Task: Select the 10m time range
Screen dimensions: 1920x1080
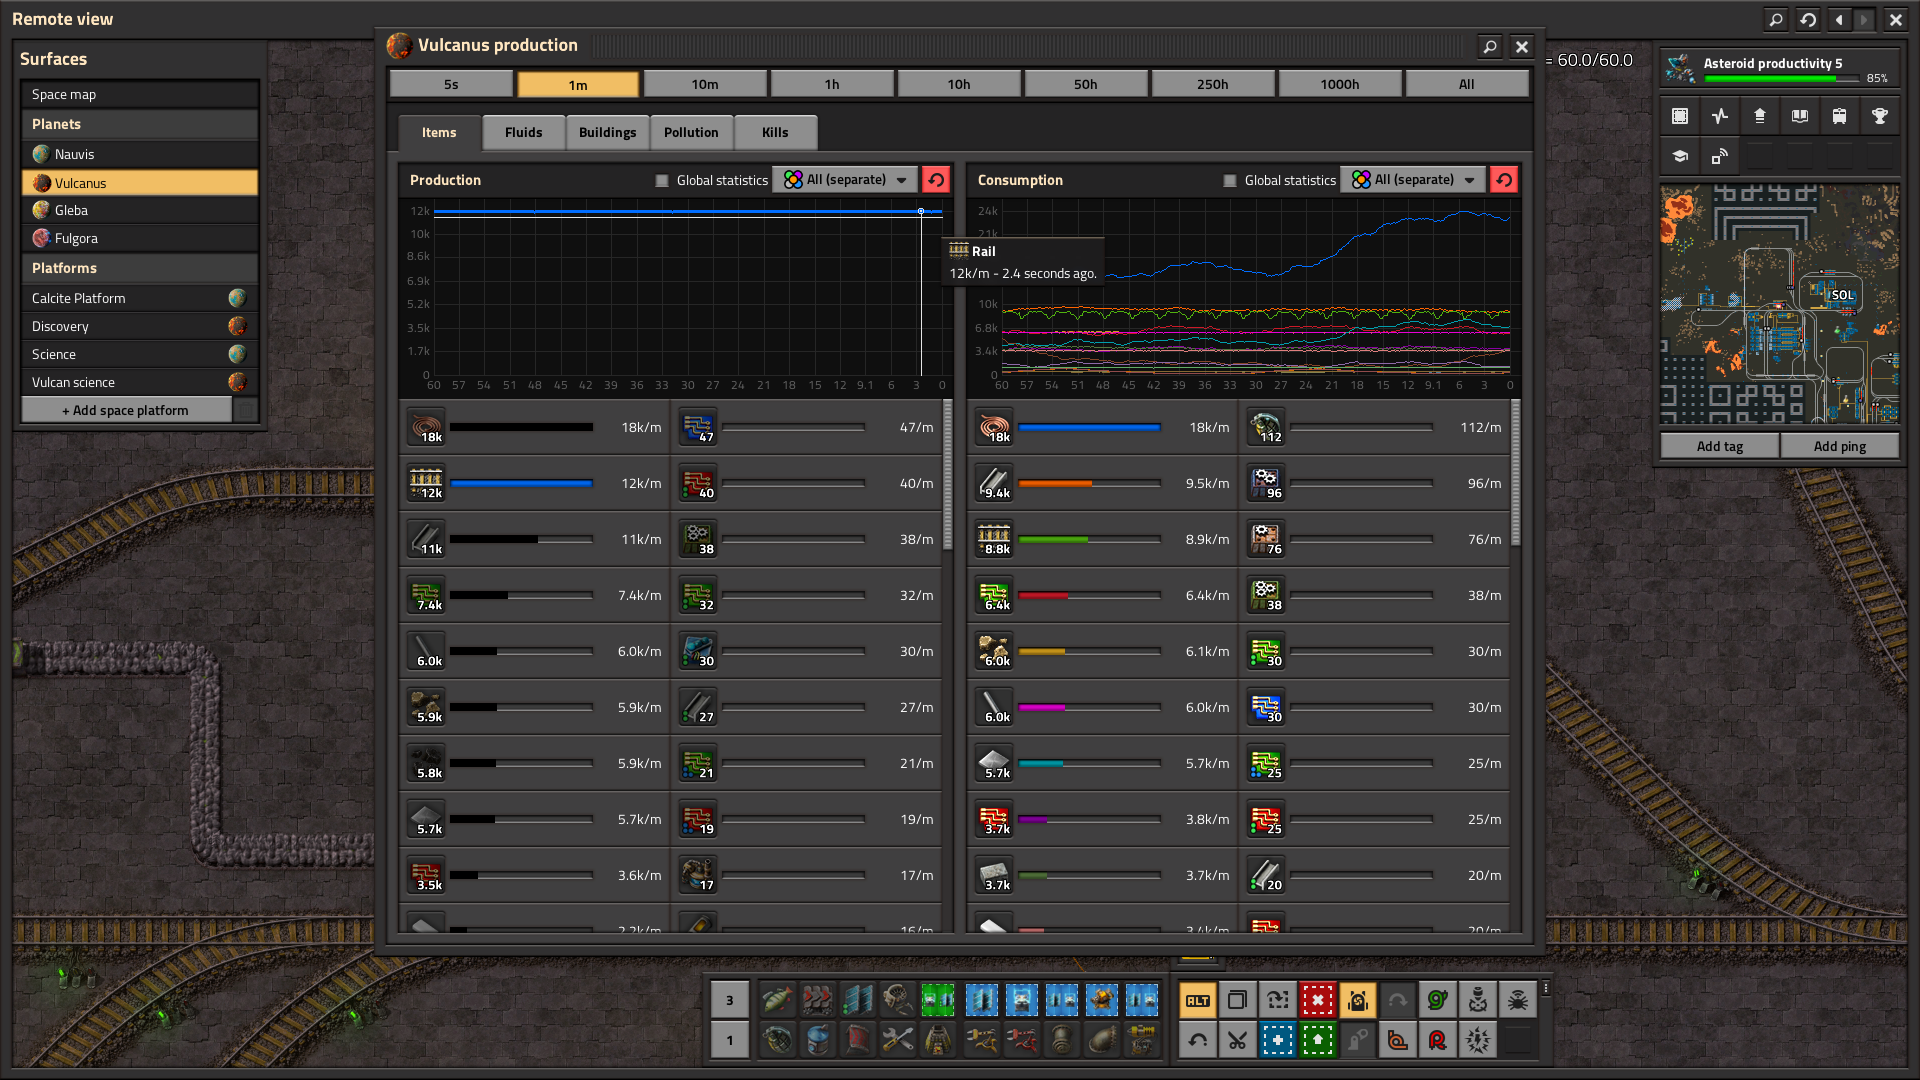Action: click(x=704, y=84)
